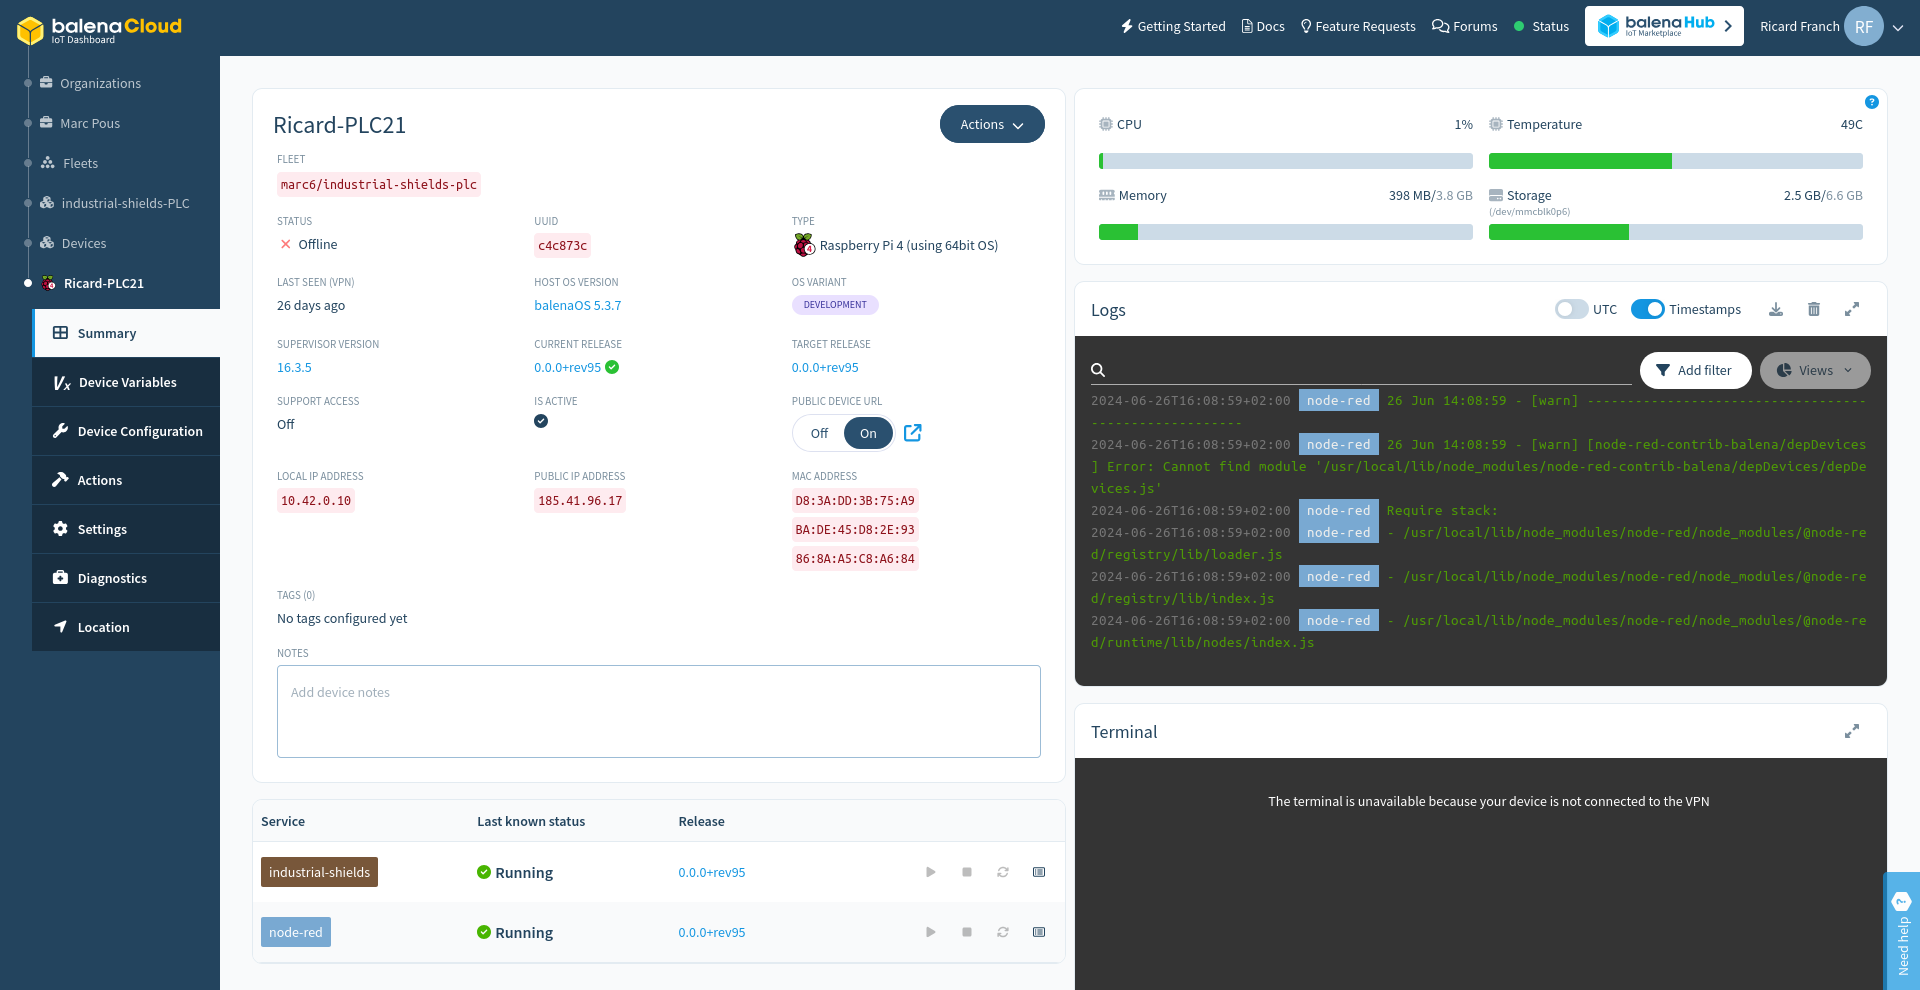
Task: Switch public device URL to Off
Action: [819, 433]
